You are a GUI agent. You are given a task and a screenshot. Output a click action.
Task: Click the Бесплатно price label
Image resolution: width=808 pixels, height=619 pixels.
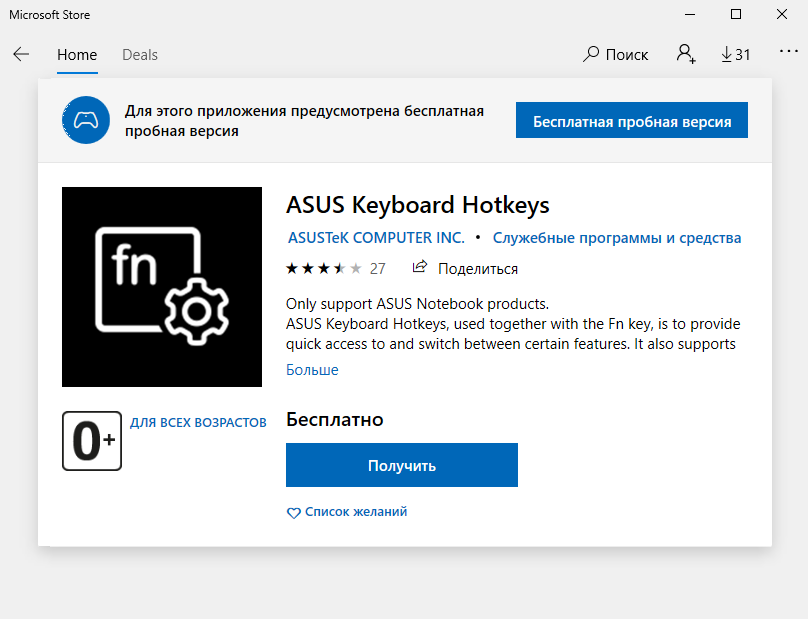pyautogui.click(x=335, y=420)
